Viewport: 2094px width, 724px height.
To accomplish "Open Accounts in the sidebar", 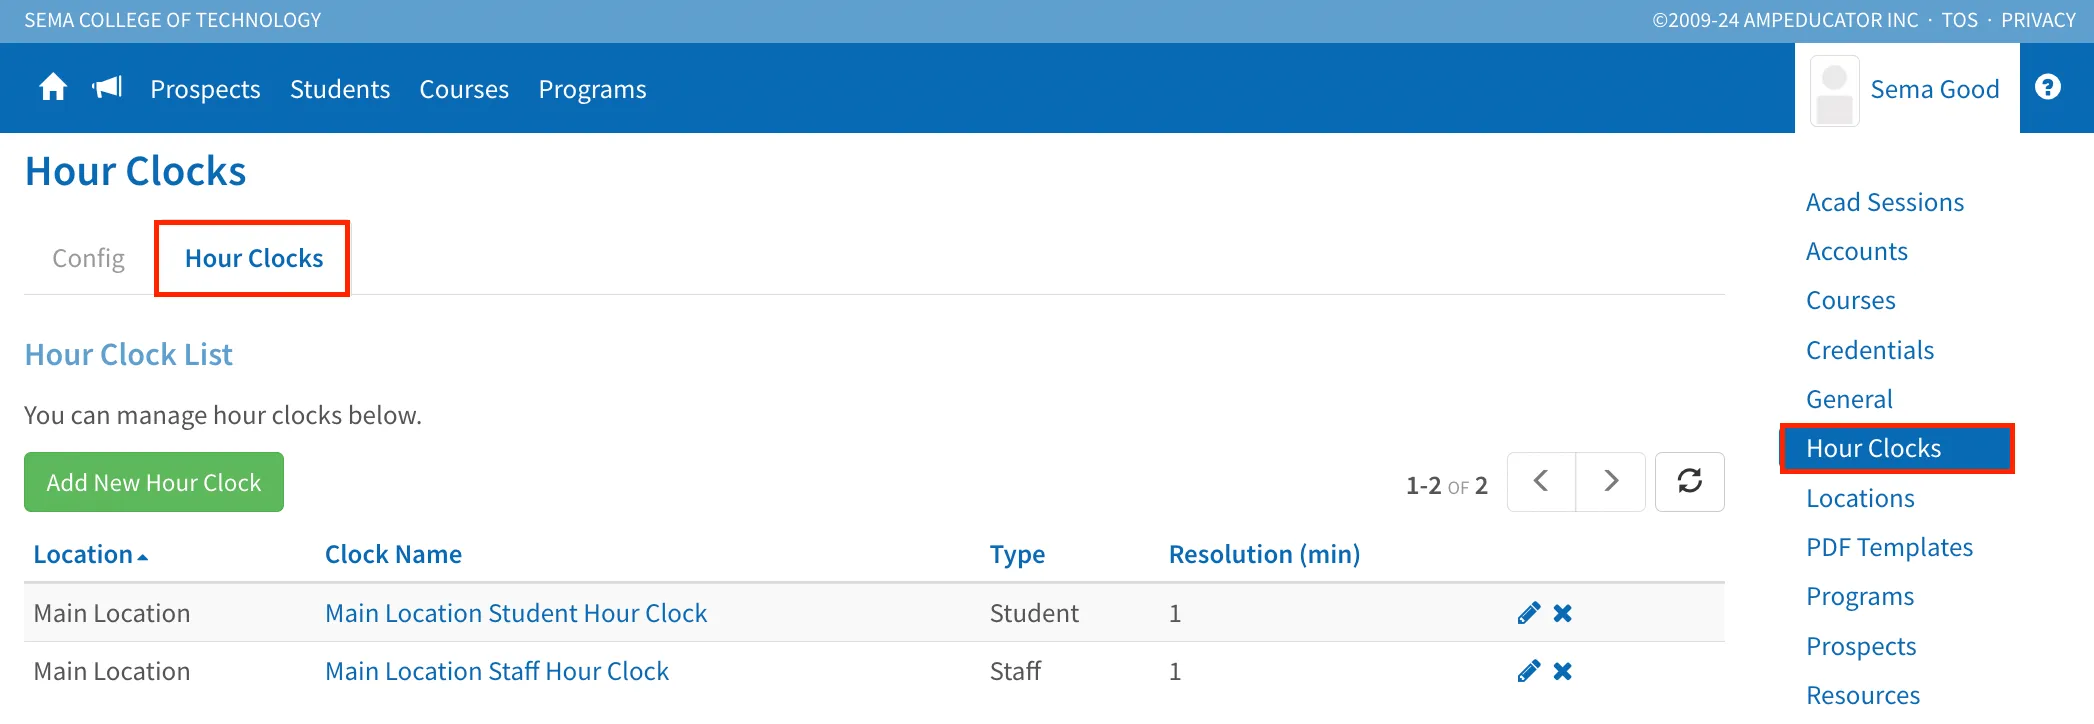I will [1857, 251].
